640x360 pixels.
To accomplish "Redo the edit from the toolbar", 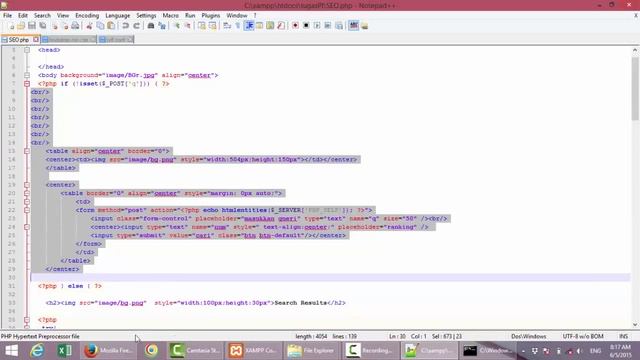I will pyautogui.click(x=137, y=26).
